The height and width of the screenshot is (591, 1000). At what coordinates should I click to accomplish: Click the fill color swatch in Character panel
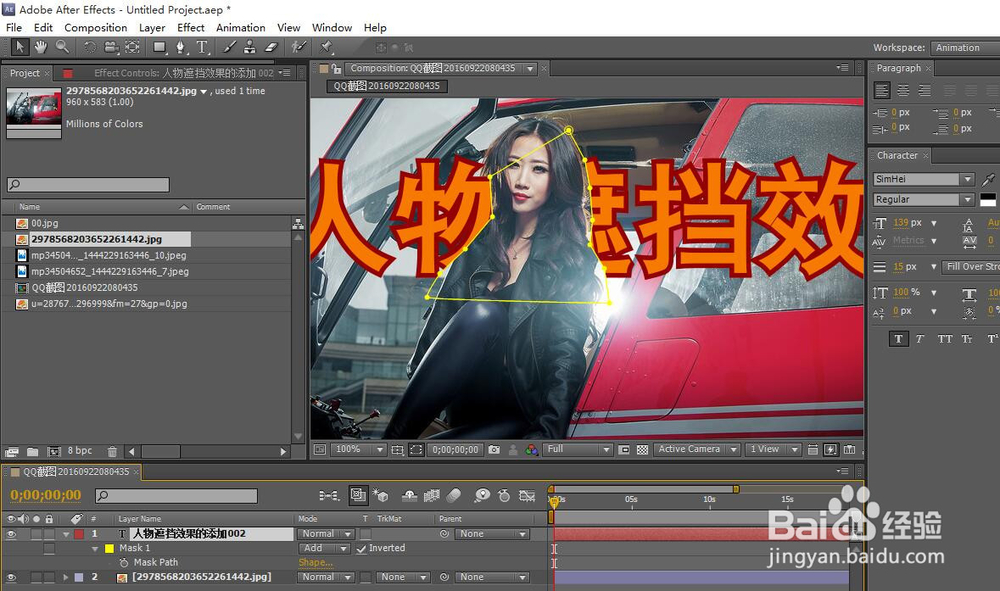988,200
